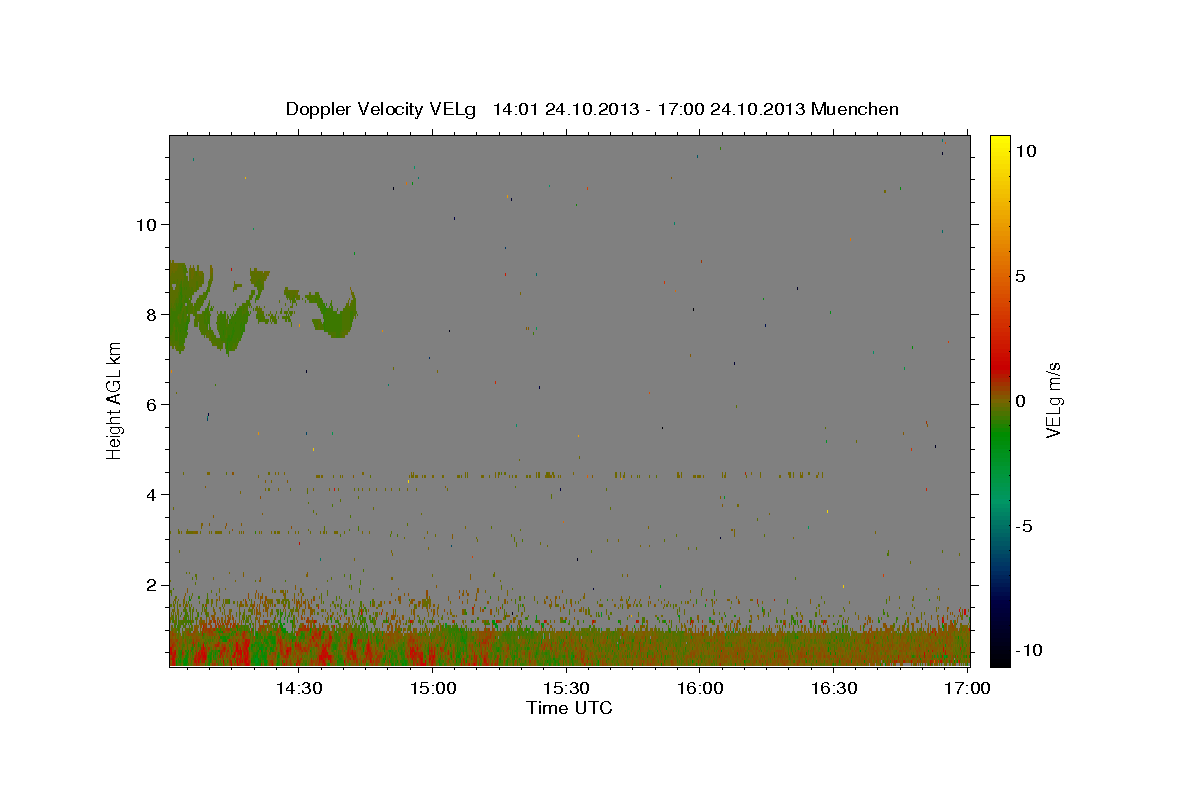
Task: Click the red-green boundary layer echoes near ground
Action: [x=569, y=645]
